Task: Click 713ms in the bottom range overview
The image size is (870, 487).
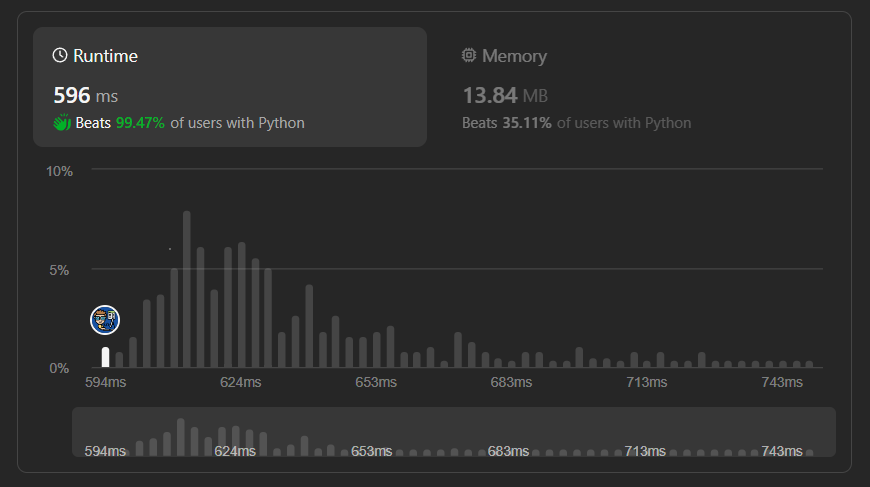Action: (x=645, y=451)
